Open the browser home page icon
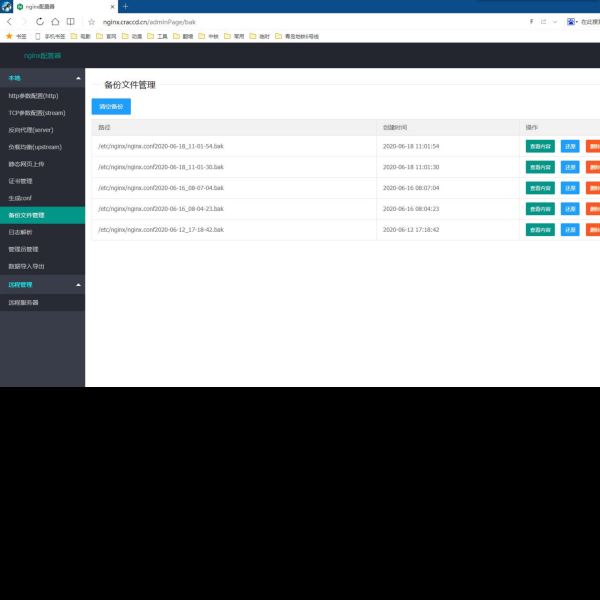The image size is (600, 600). 55,22
